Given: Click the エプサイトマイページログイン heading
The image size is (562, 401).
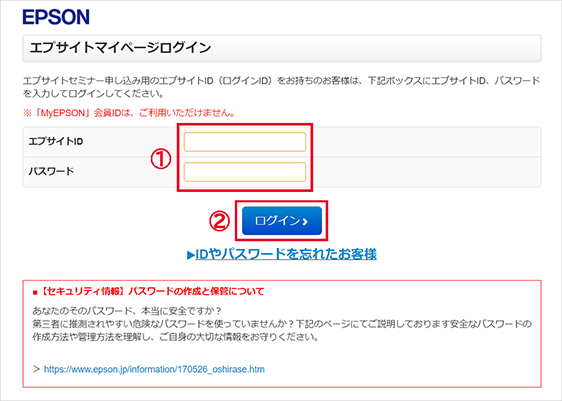Looking at the screenshot, I should click(x=120, y=47).
